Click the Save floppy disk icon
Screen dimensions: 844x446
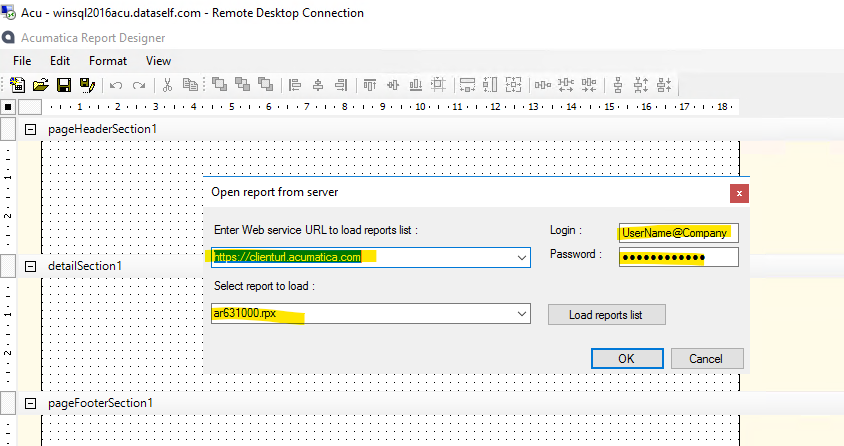point(64,85)
